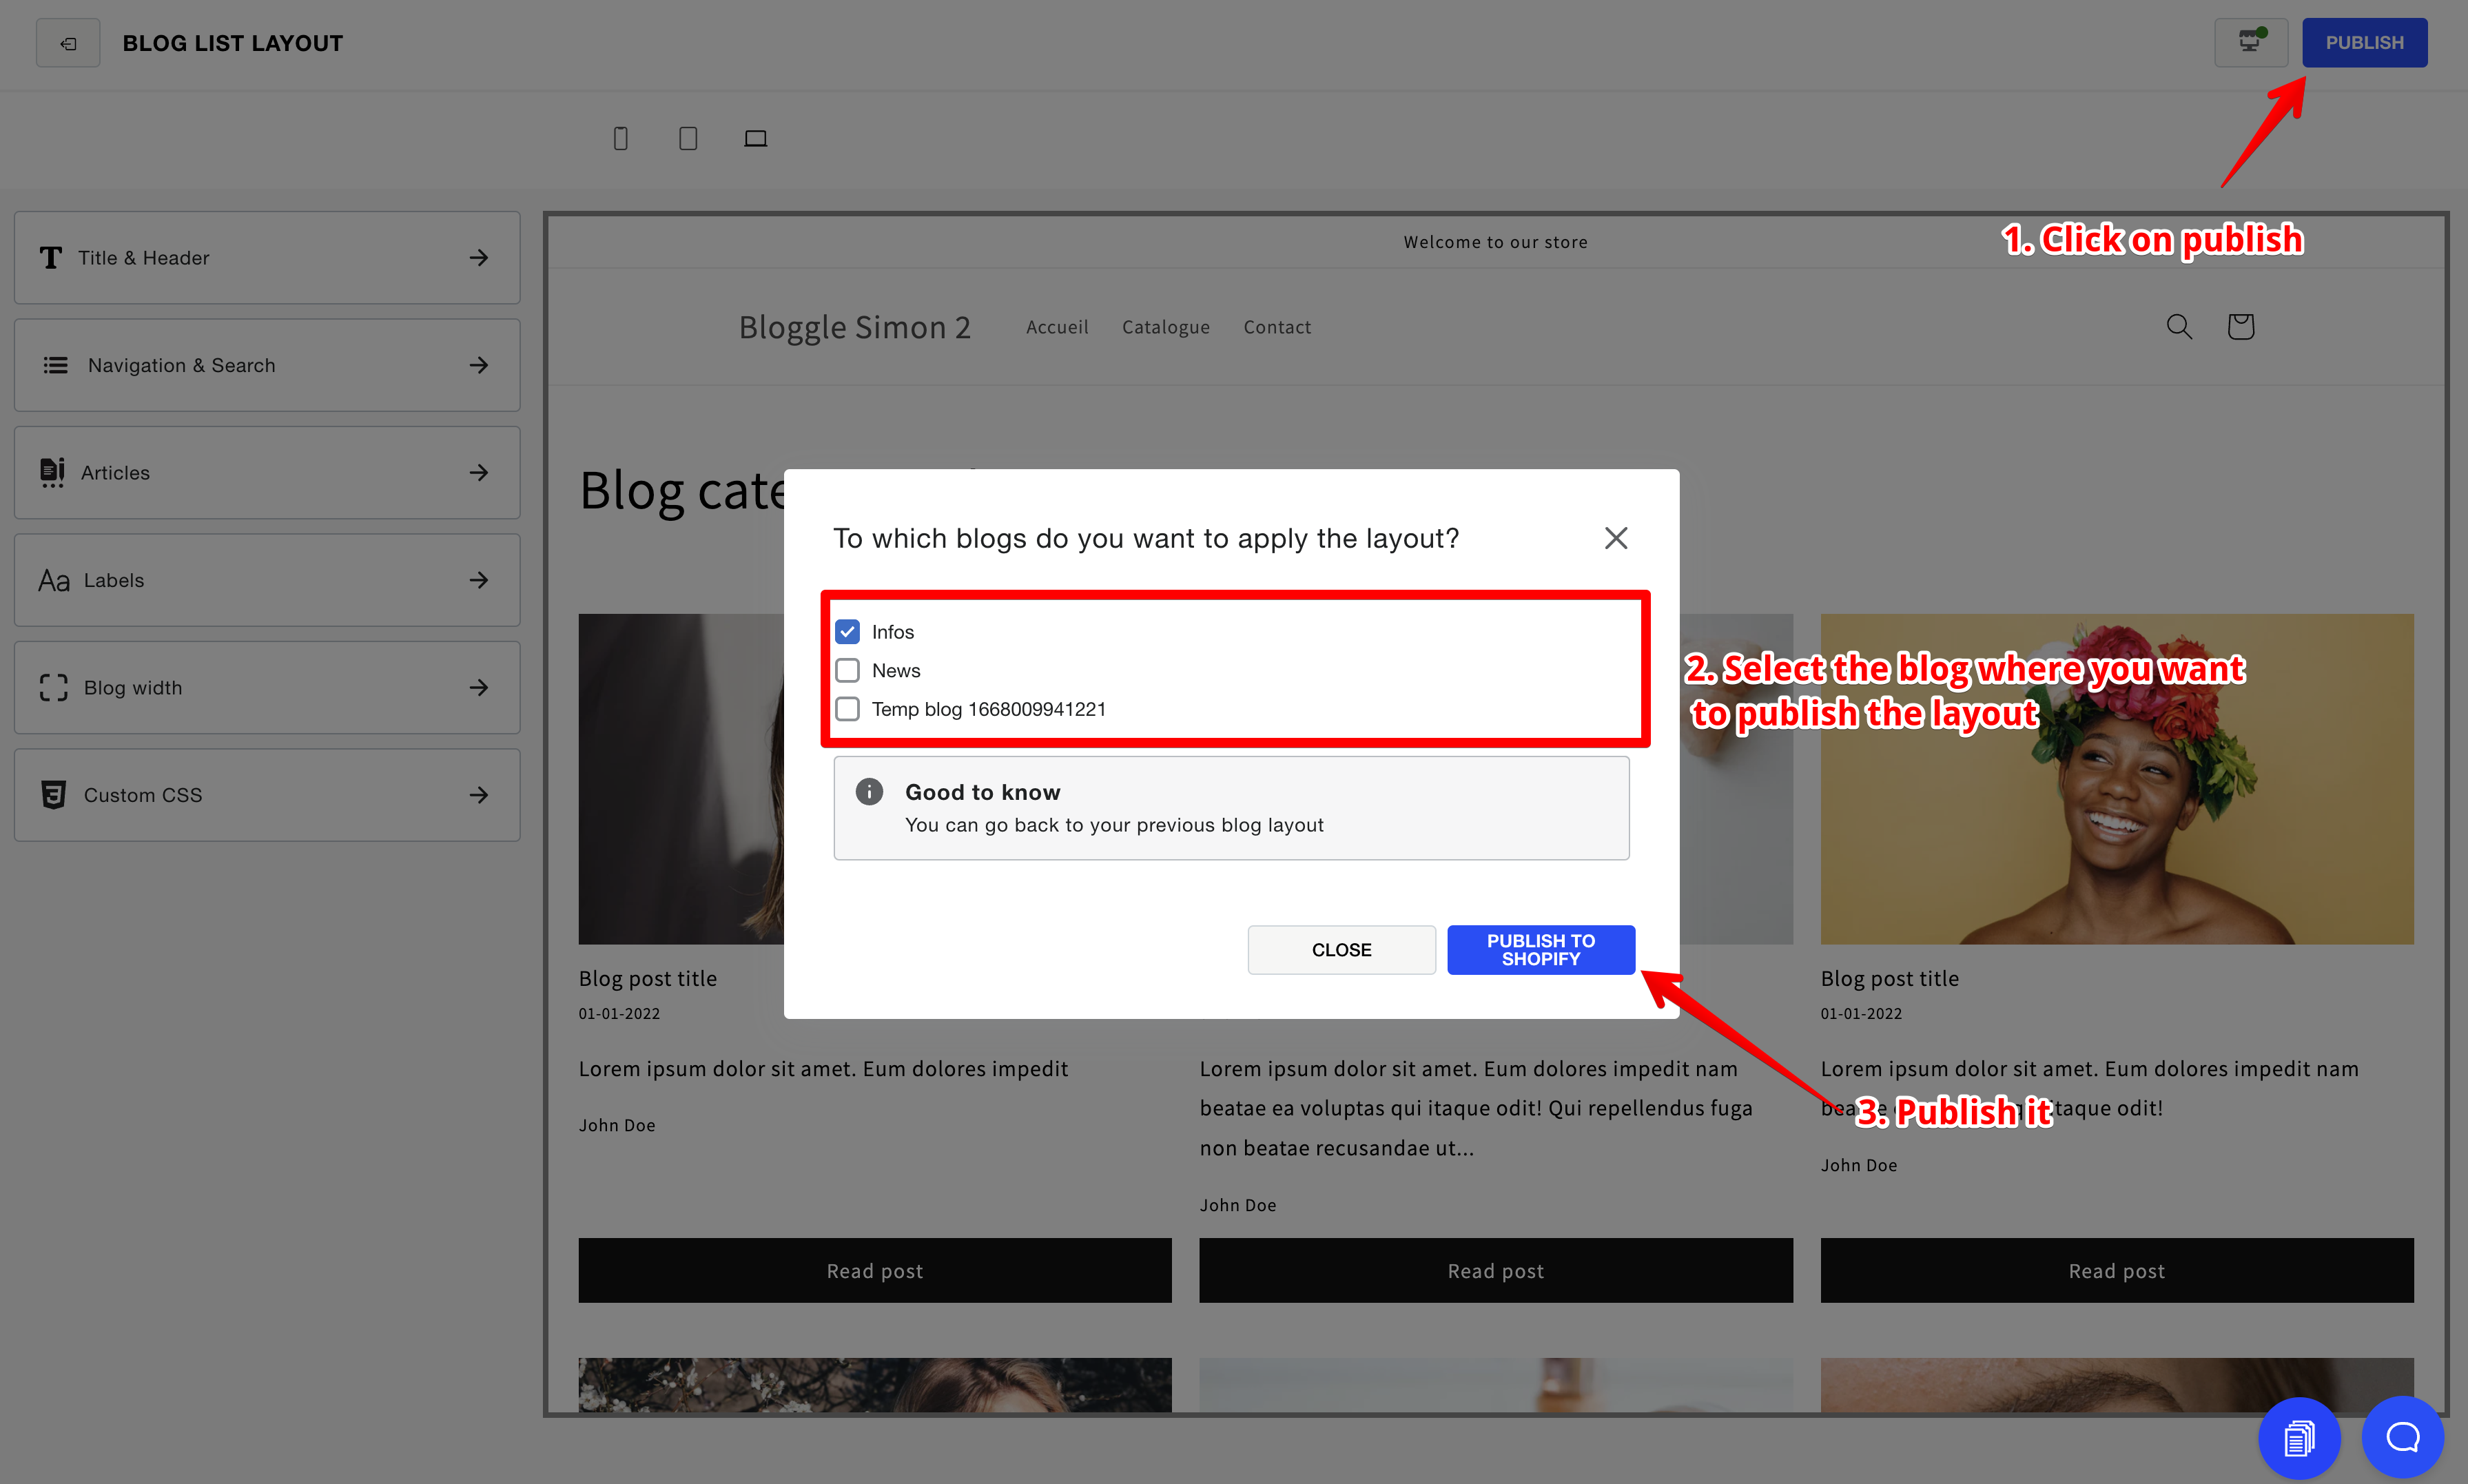Open the store search magnifier icon
The image size is (2468, 1484).
[2179, 326]
